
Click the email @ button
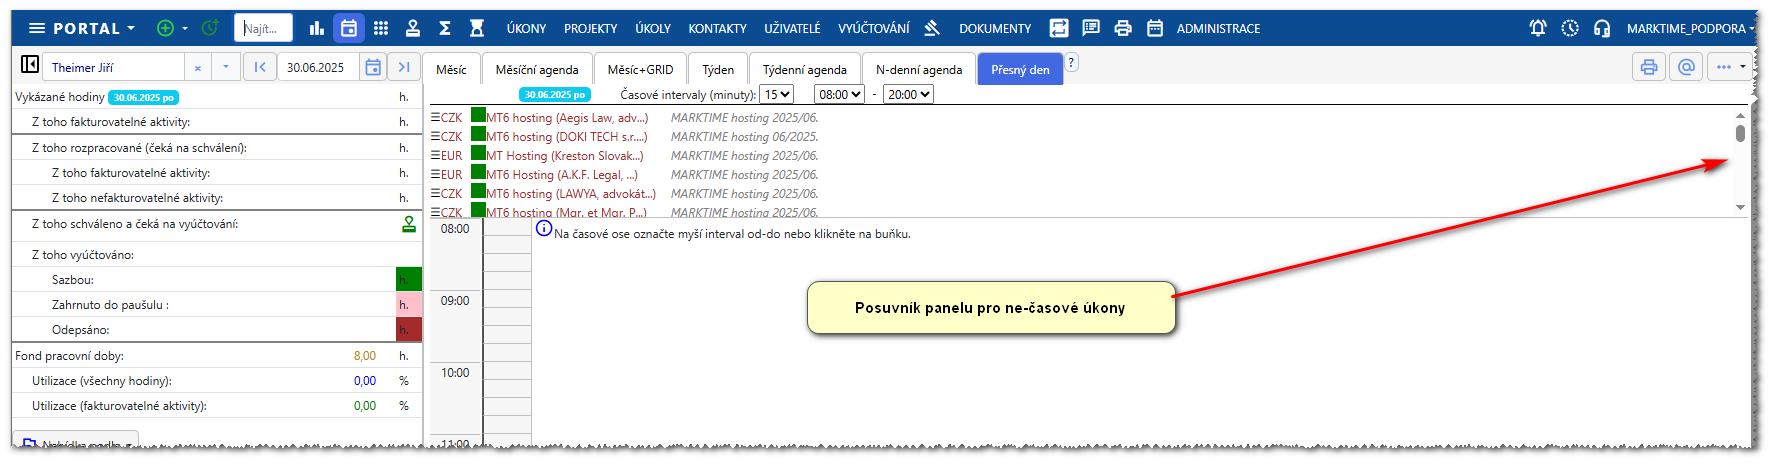[1686, 67]
